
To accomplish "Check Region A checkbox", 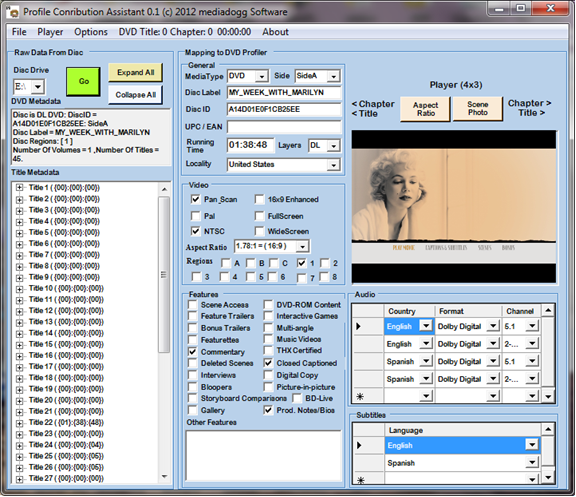I will 226,263.
